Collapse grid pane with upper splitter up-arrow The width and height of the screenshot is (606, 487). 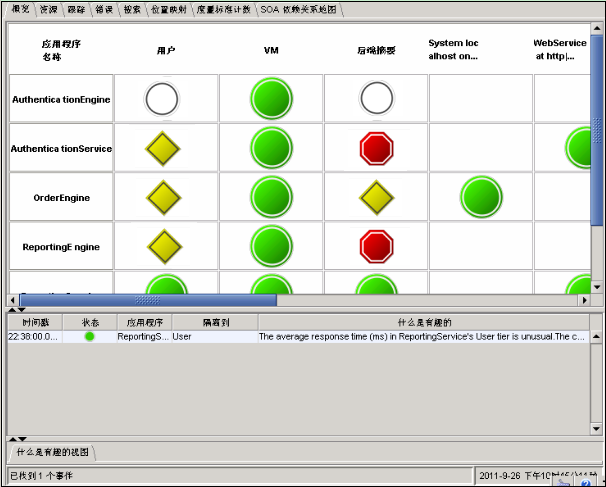(x=12, y=310)
